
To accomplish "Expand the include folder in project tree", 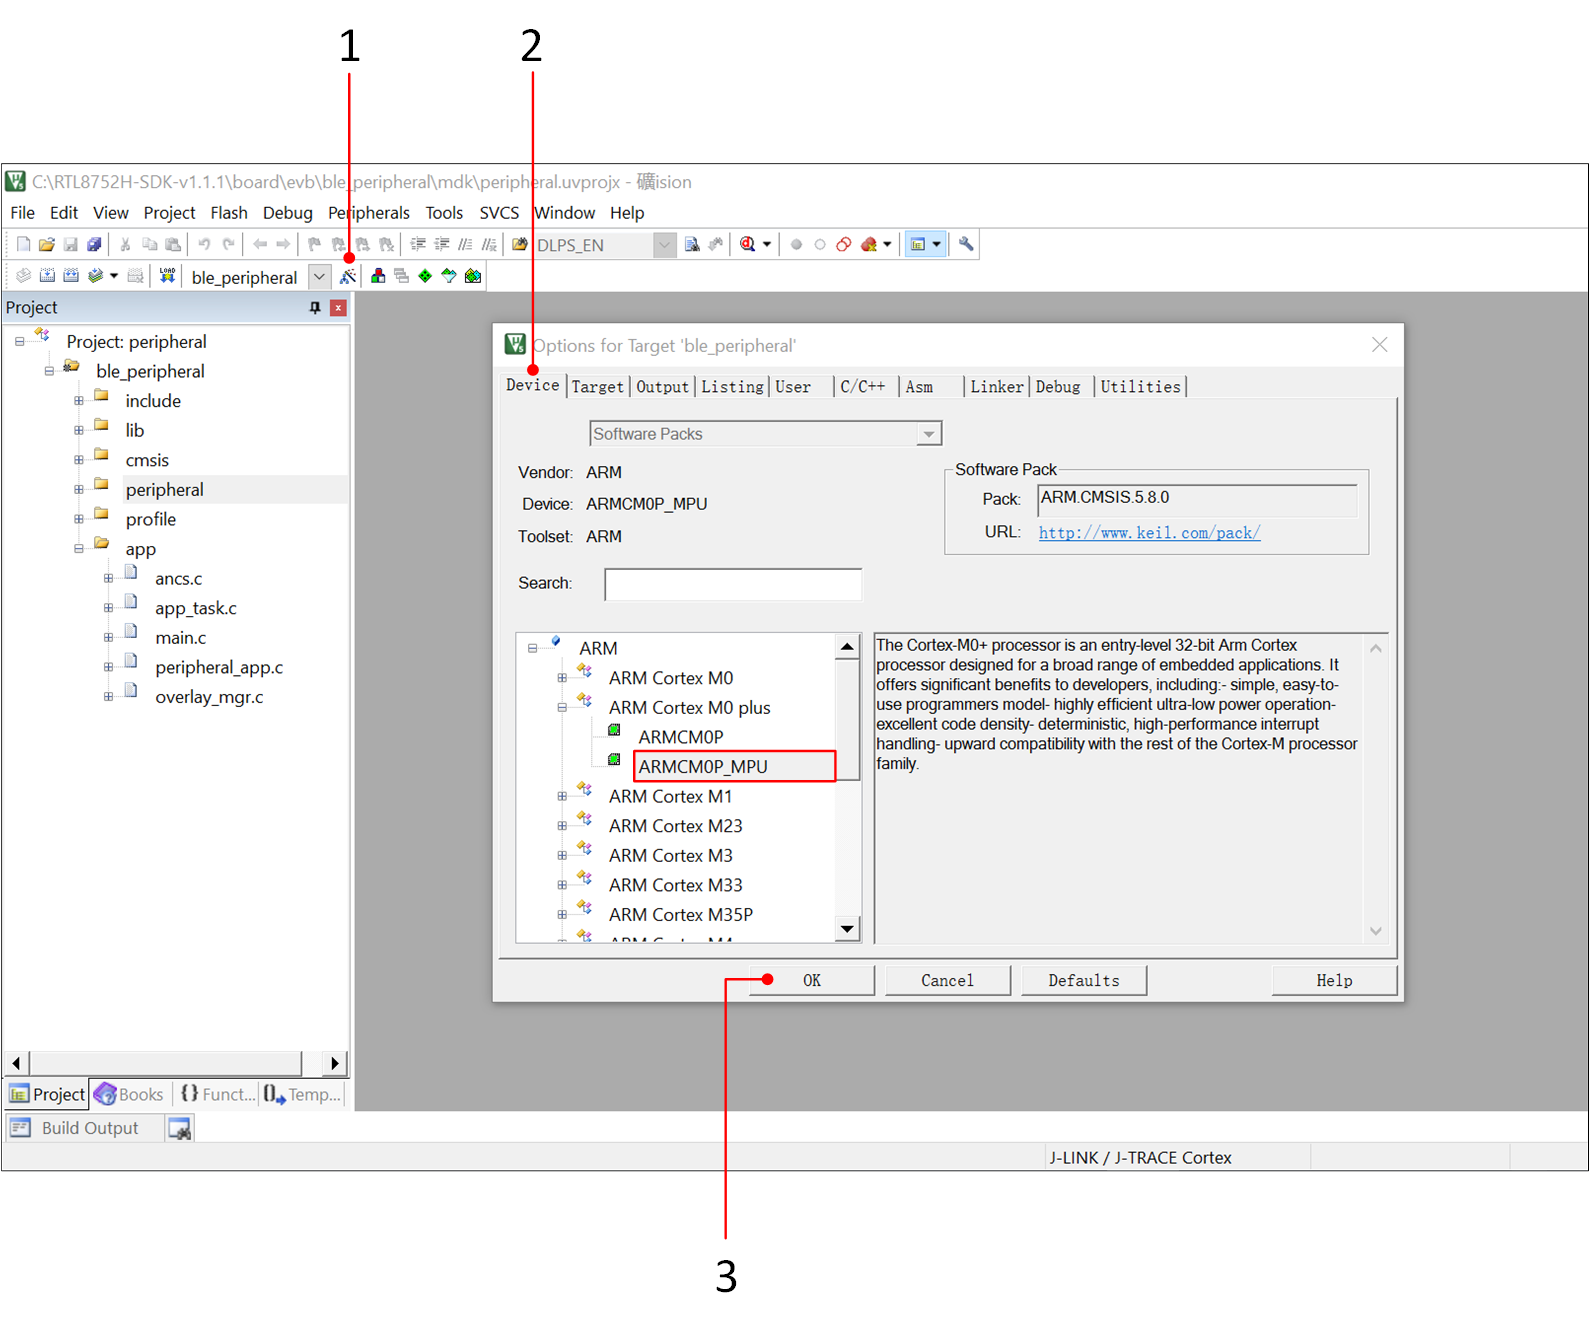I will coord(79,401).
